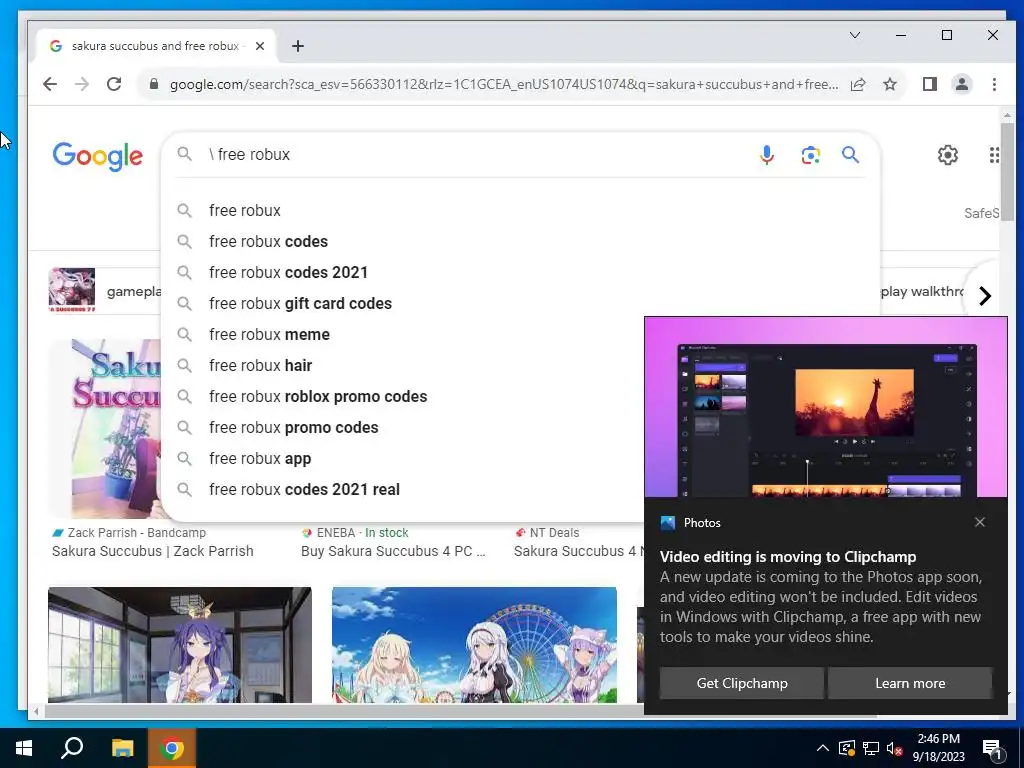Viewport: 1024px width, 768px height.
Task: Open Sakura Succubus | Zack Parrish result
Action: coord(152,551)
